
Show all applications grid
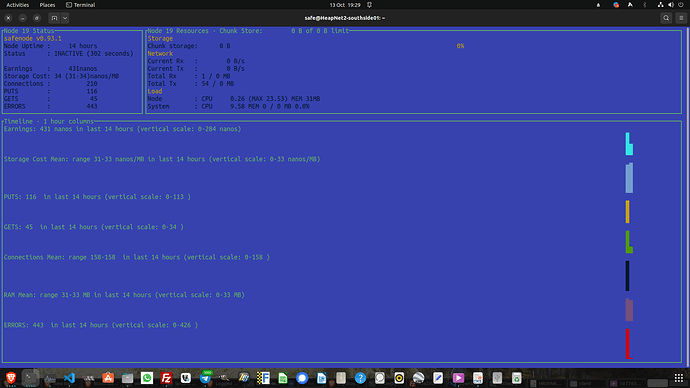click(679, 378)
